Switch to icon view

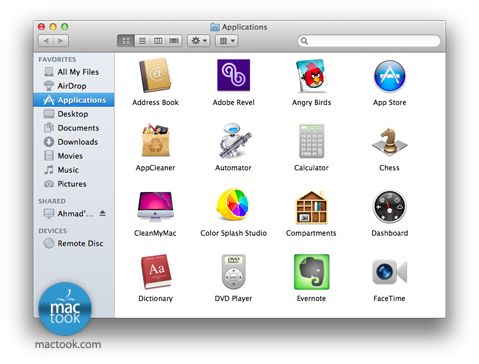coord(126,41)
